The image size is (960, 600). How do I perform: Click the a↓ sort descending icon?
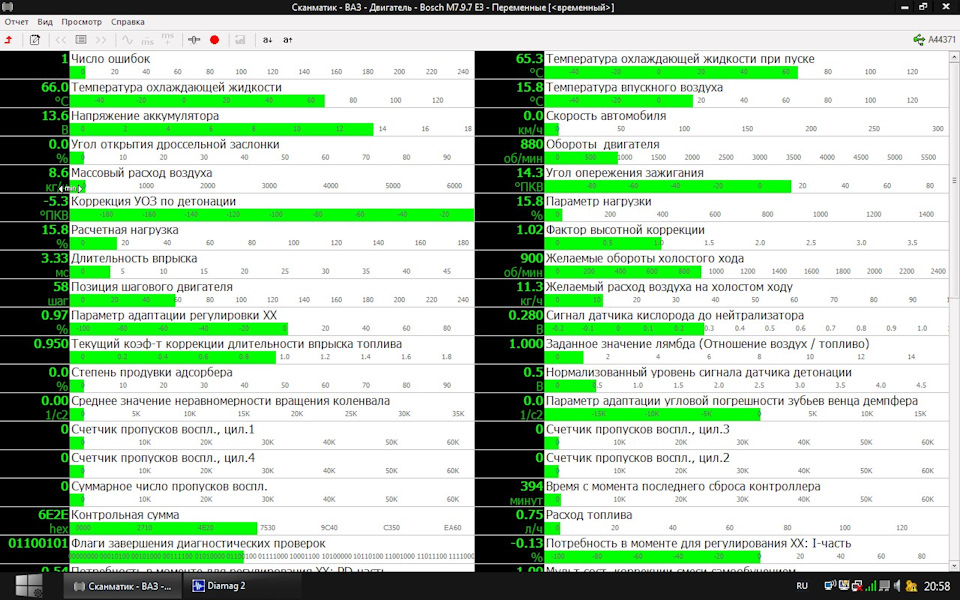tap(268, 40)
